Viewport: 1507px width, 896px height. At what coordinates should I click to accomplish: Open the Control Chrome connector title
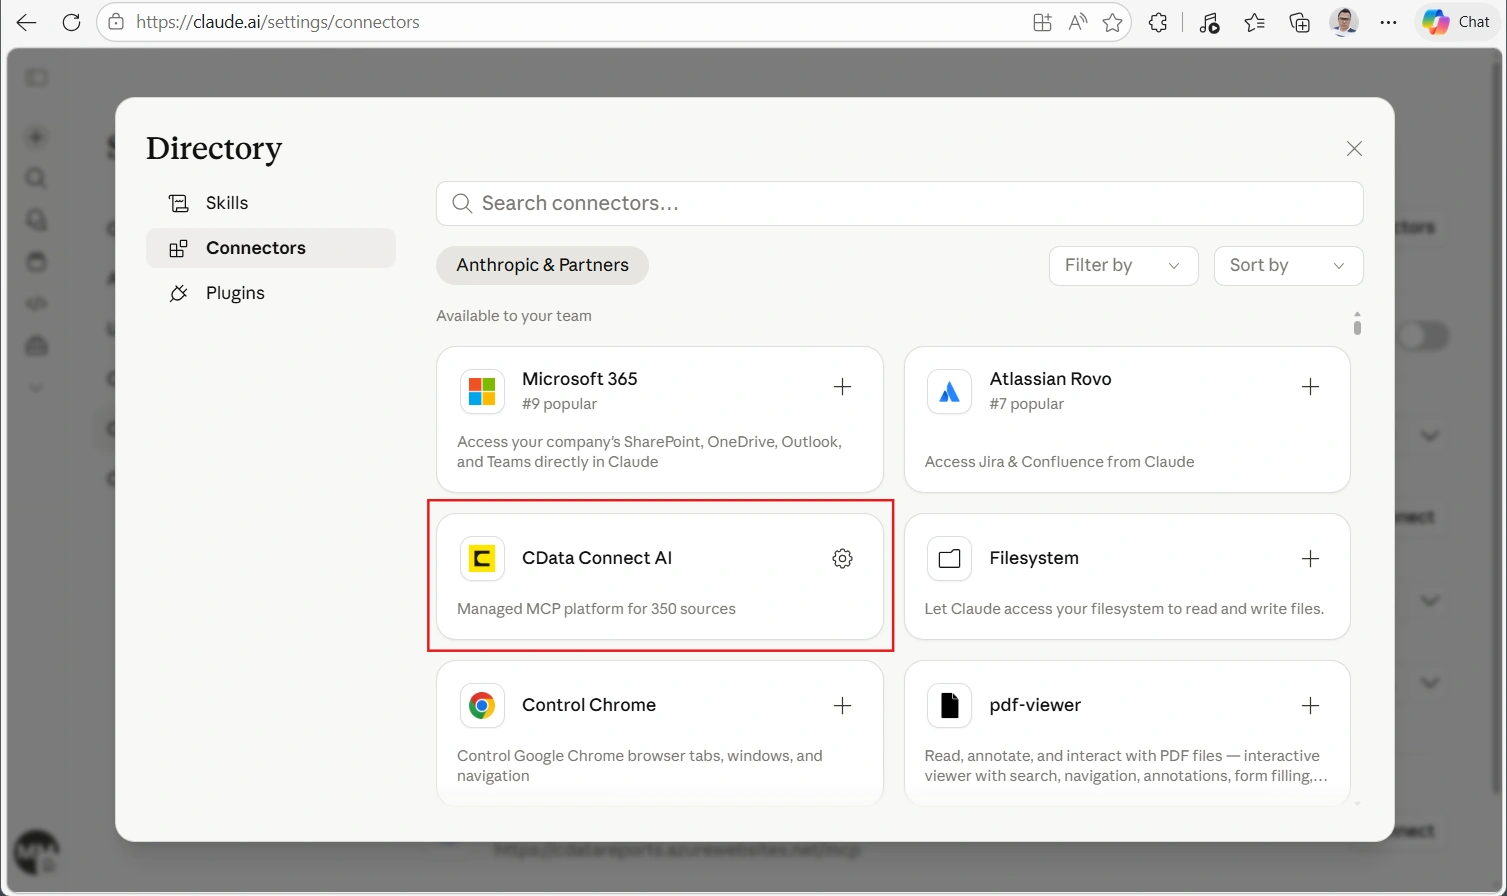coord(589,705)
